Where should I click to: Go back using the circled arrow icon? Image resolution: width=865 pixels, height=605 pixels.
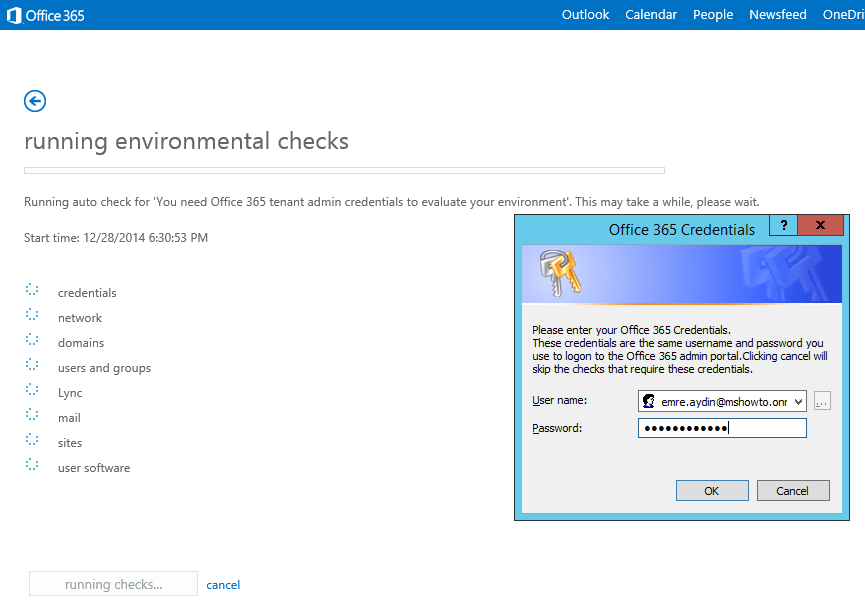coord(35,101)
